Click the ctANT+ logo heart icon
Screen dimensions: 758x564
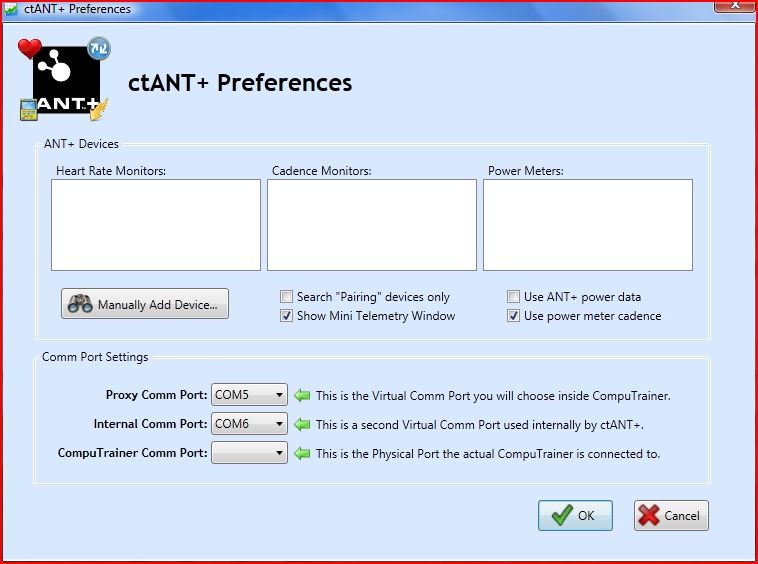pos(30,48)
